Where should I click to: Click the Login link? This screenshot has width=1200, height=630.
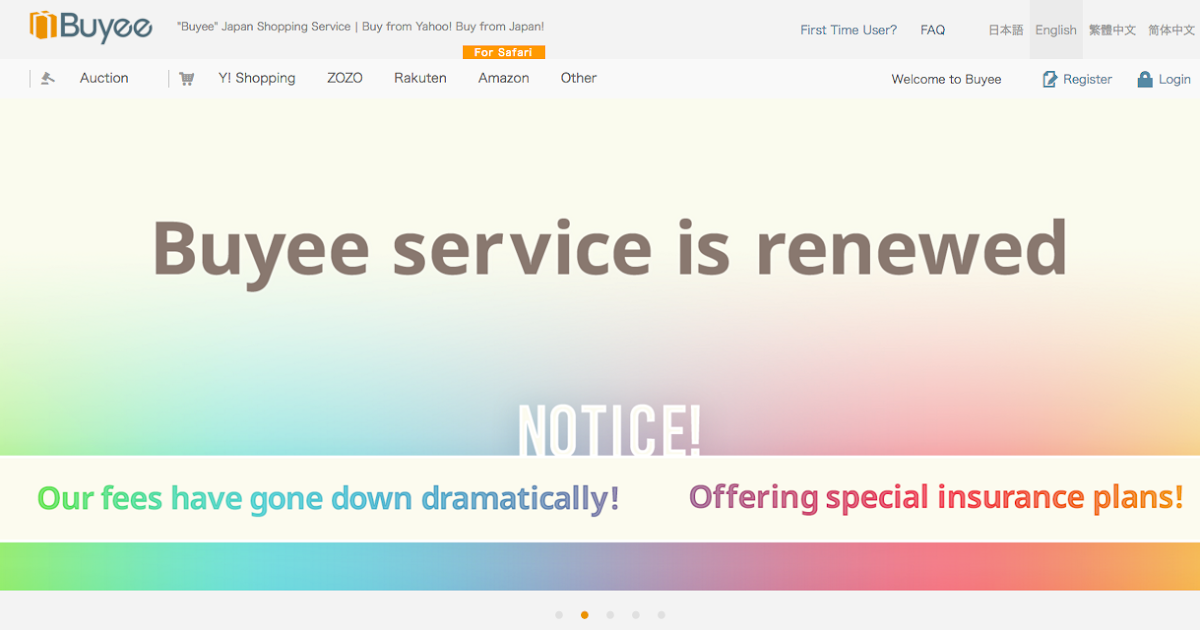[x=1175, y=79]
